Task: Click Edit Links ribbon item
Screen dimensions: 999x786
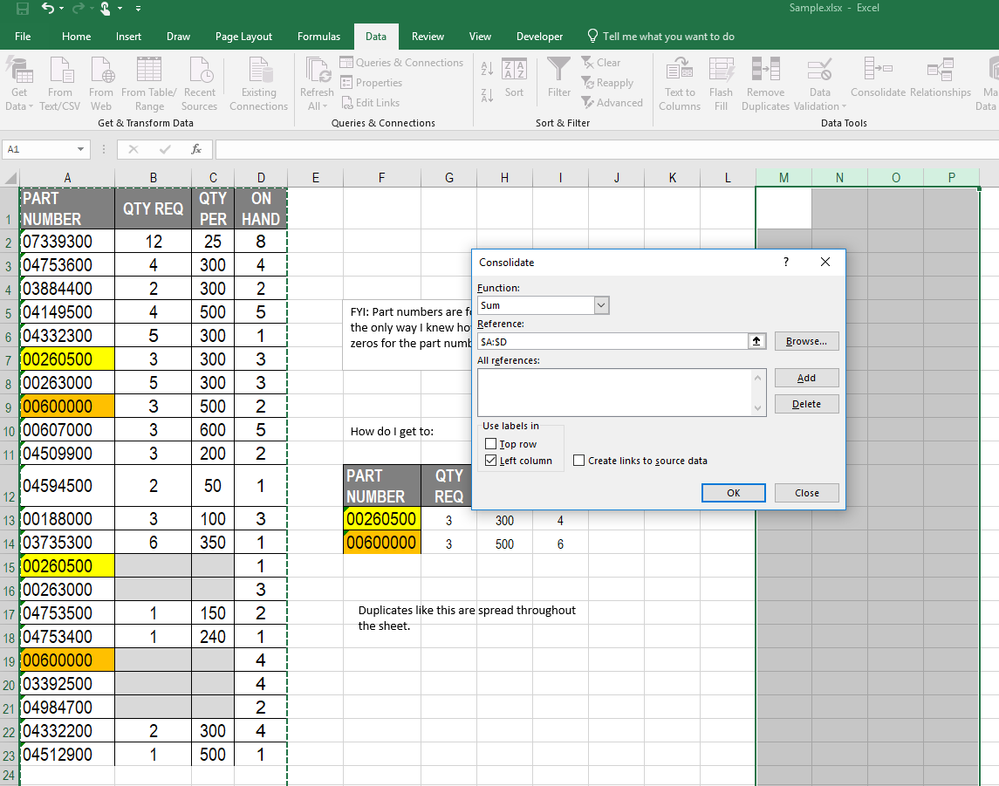Action: [x=370, y=103]
